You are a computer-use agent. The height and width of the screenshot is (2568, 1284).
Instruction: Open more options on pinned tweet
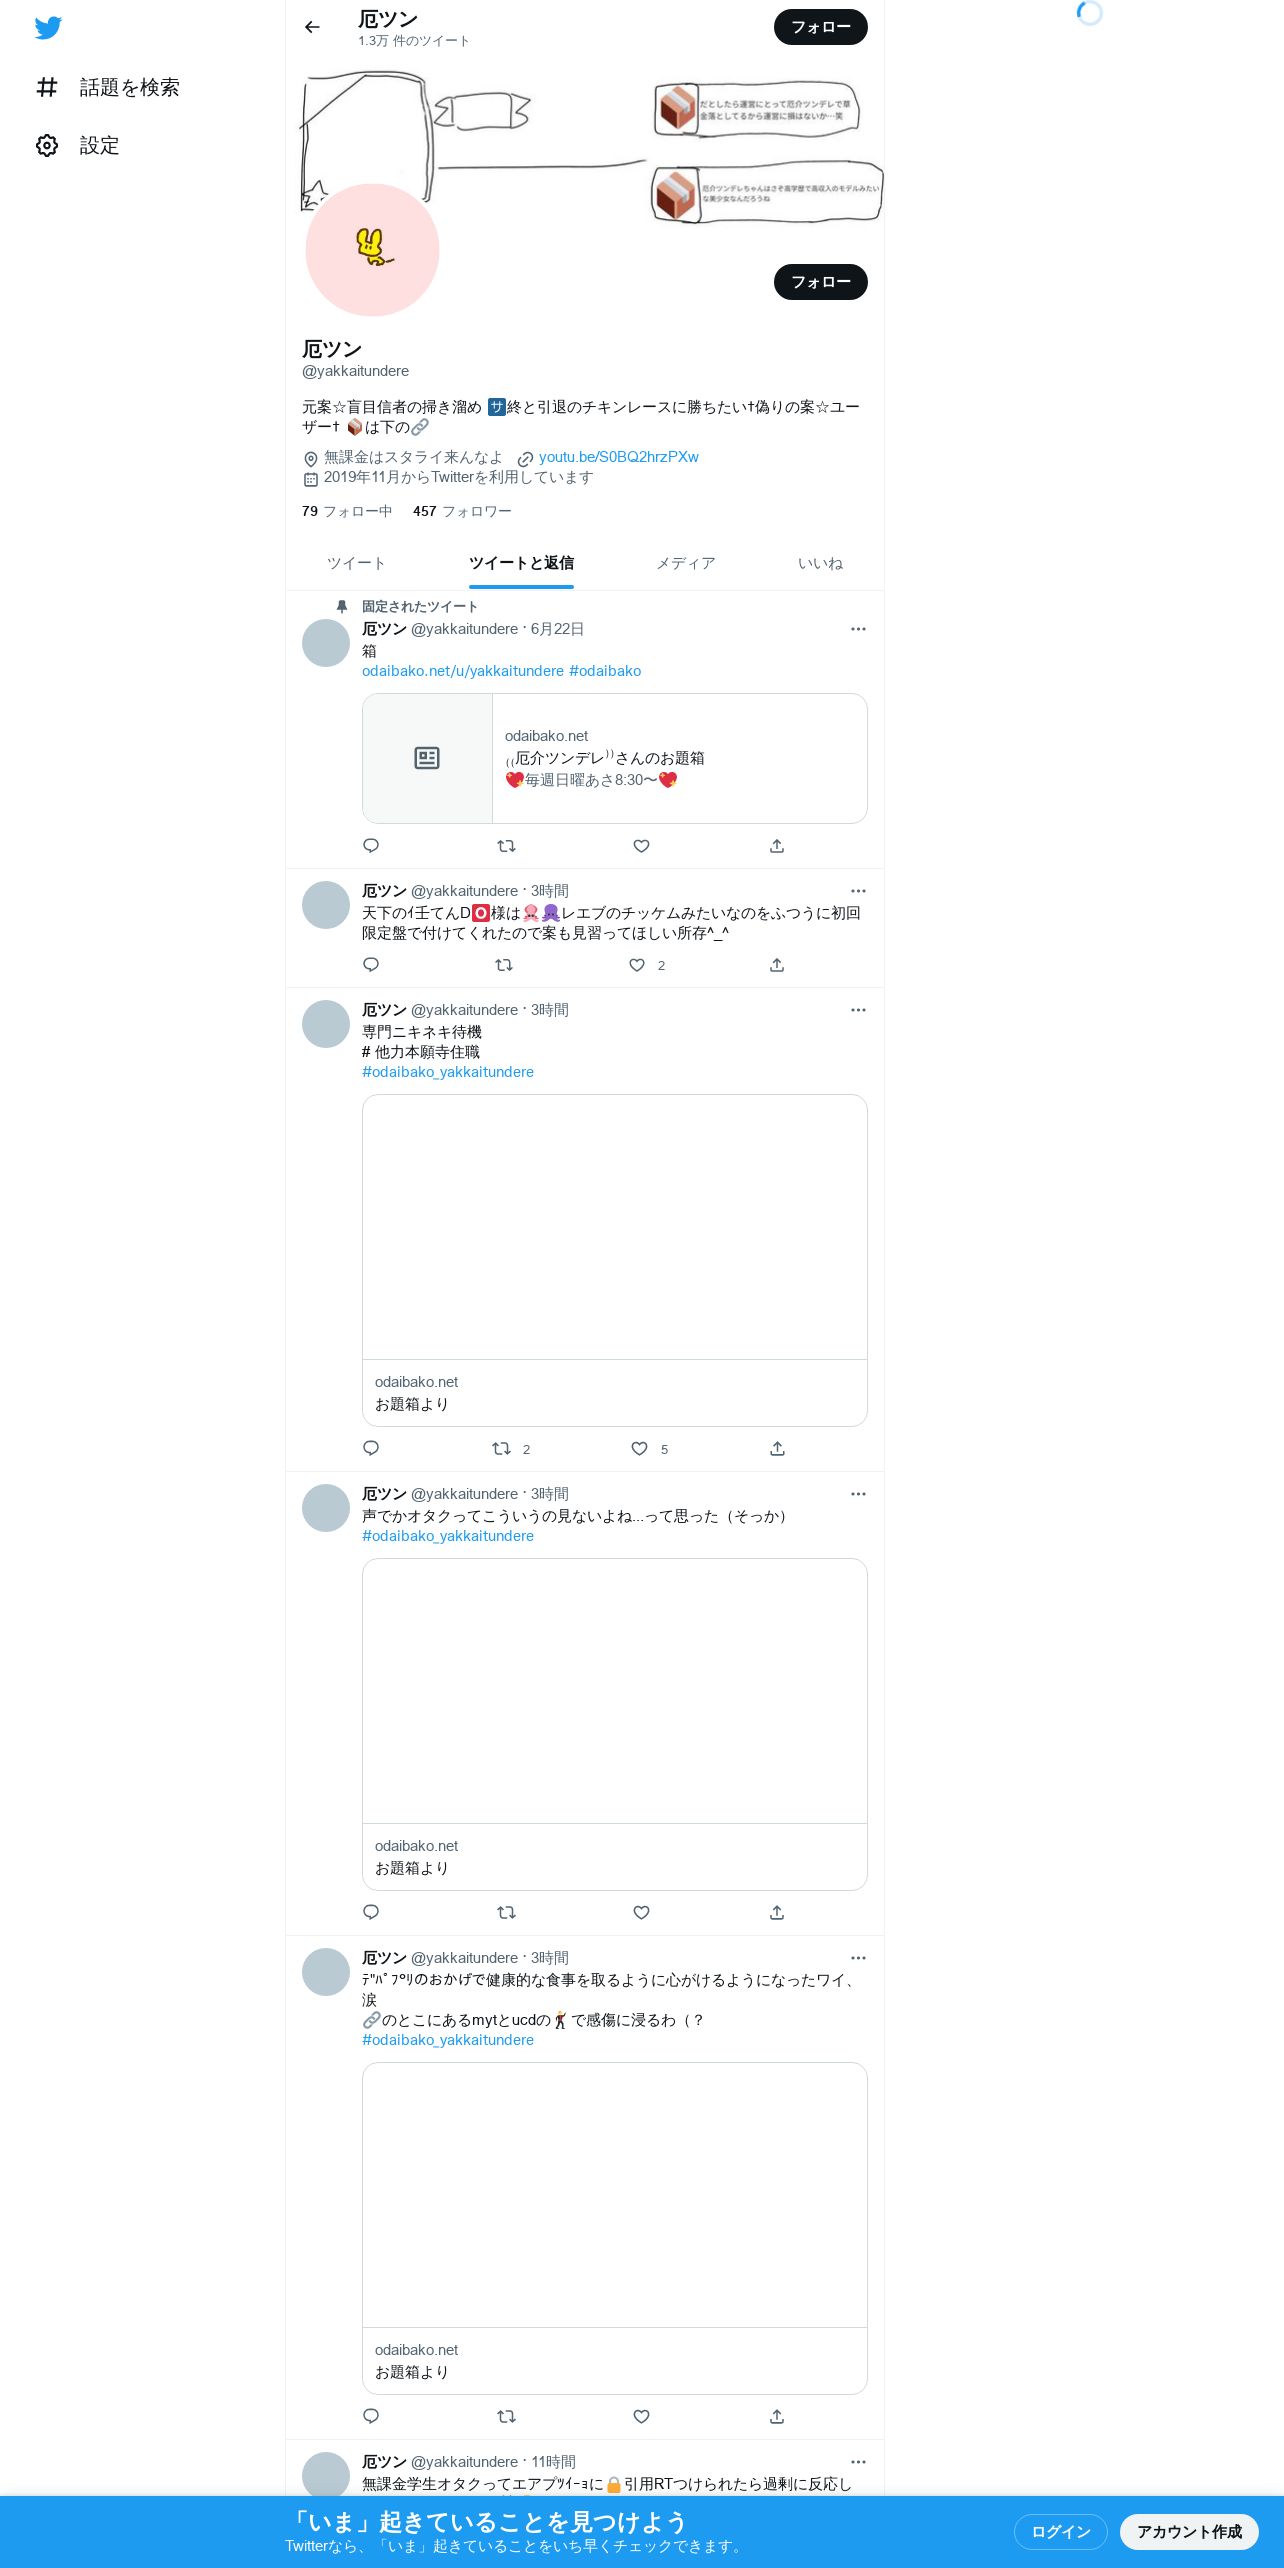click(x=858, y=629)
